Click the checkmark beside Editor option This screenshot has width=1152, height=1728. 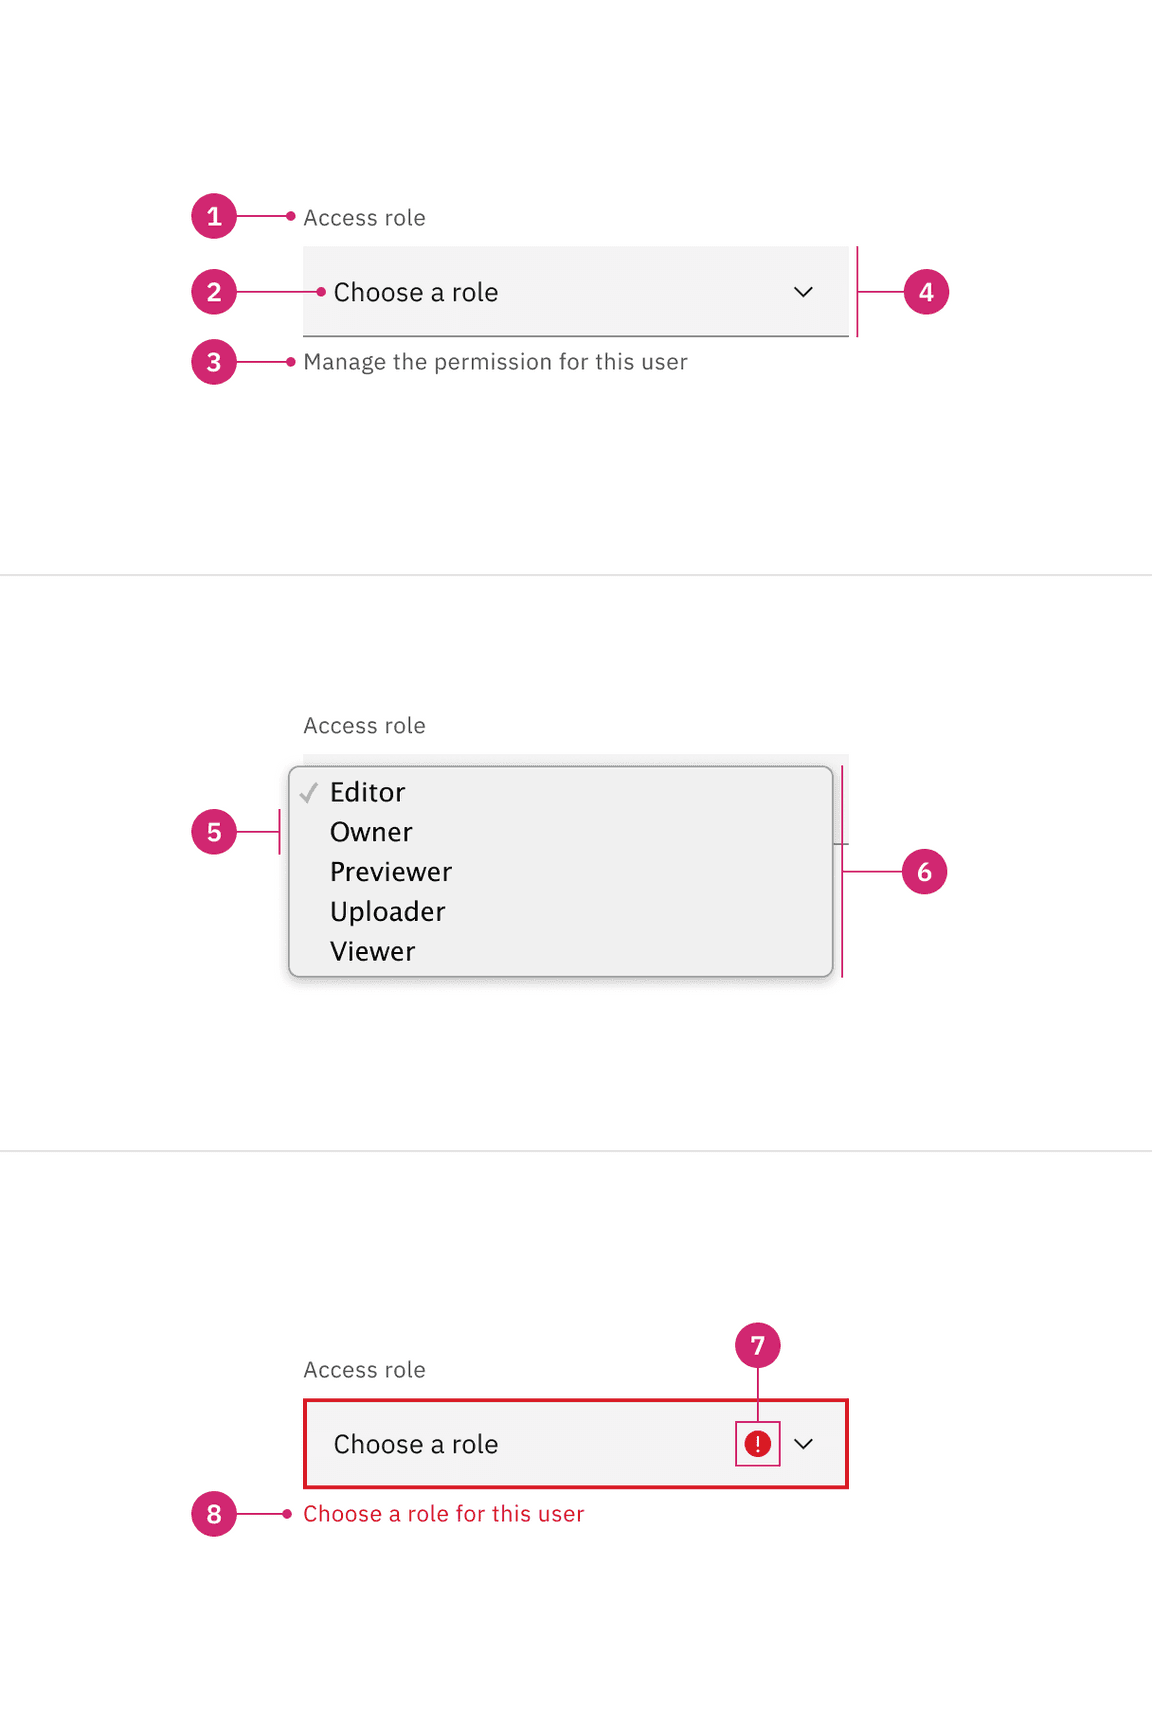pyautogui.click(x=309, y=792)
